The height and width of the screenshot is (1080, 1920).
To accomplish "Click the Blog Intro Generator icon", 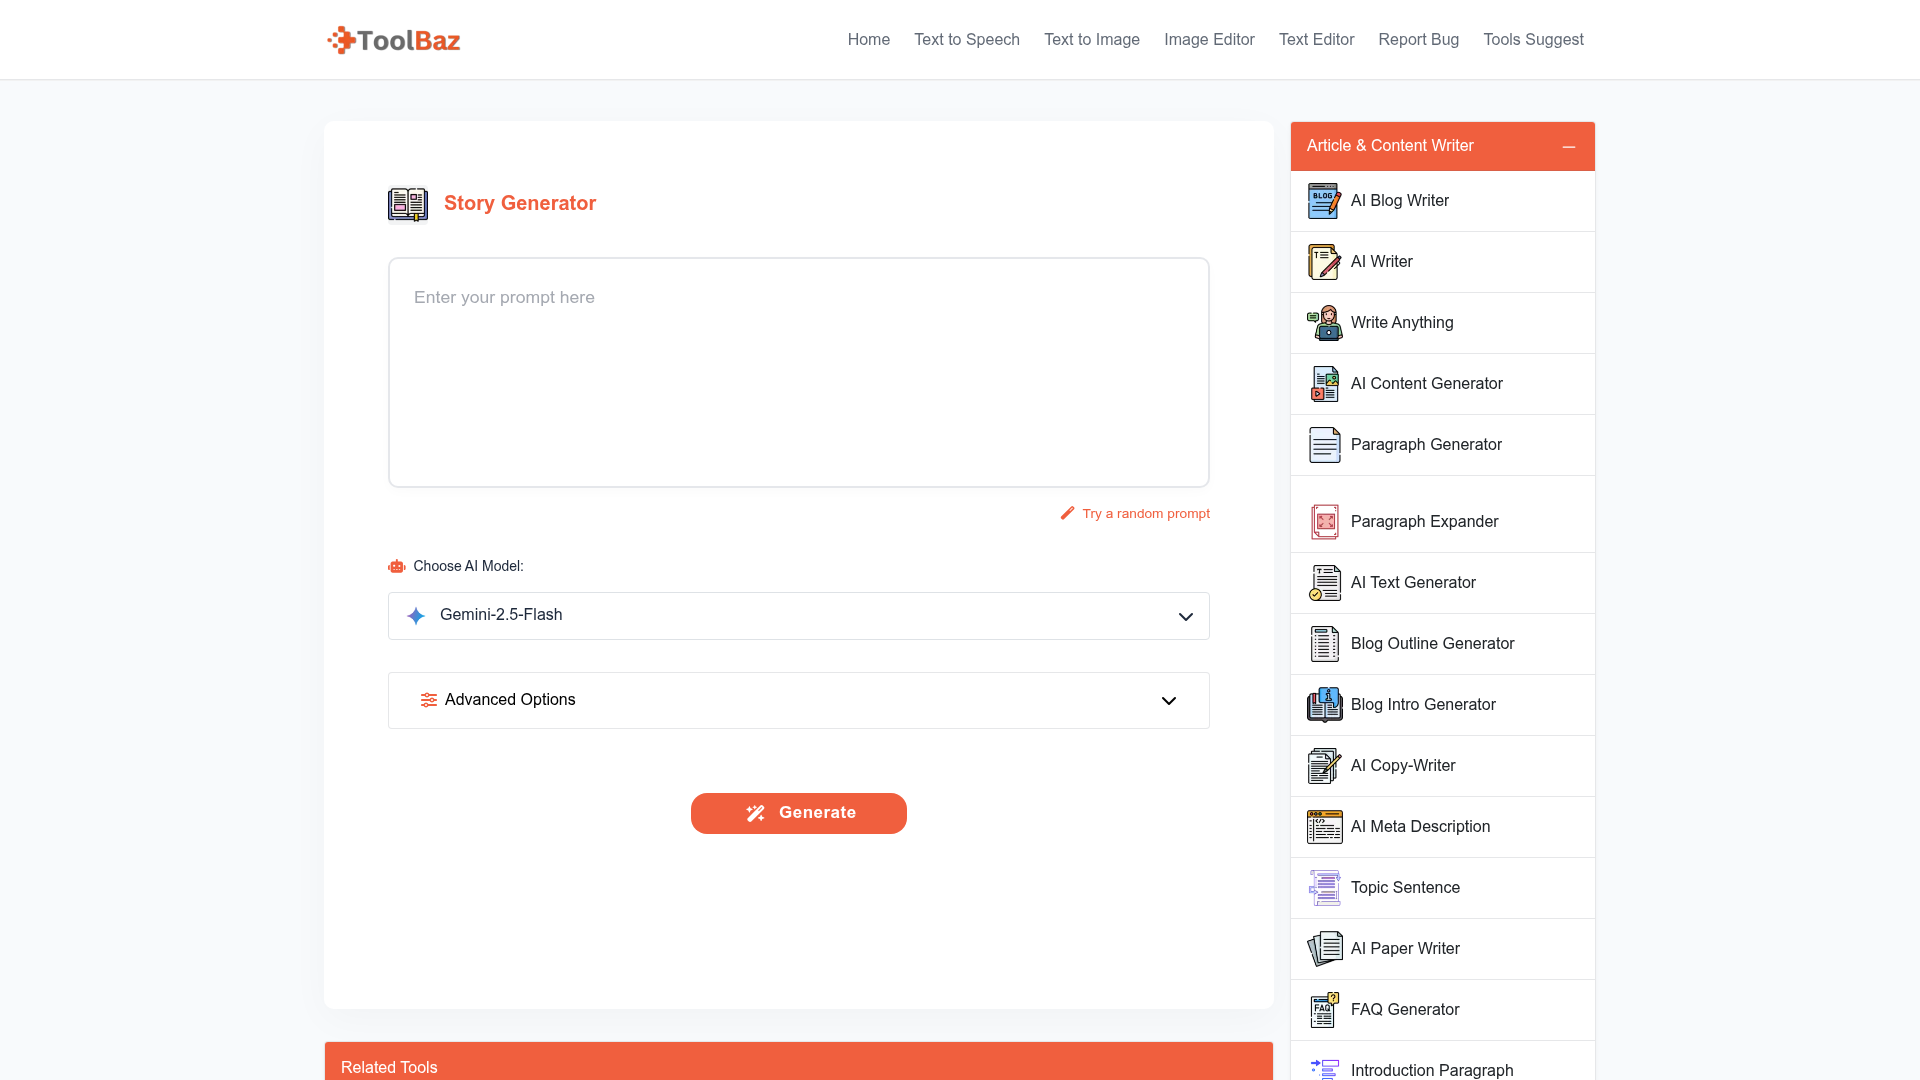I will (x=1324, y=705).
